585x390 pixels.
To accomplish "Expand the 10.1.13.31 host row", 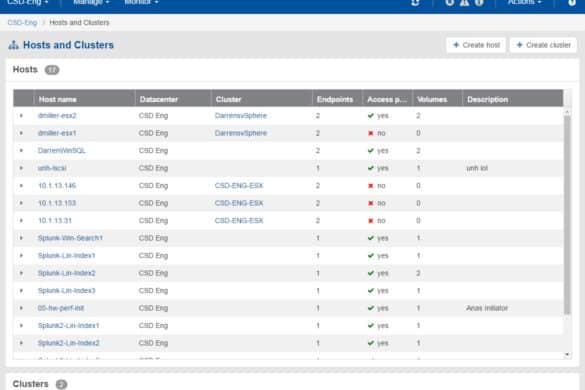I will [x=21, y=221].
